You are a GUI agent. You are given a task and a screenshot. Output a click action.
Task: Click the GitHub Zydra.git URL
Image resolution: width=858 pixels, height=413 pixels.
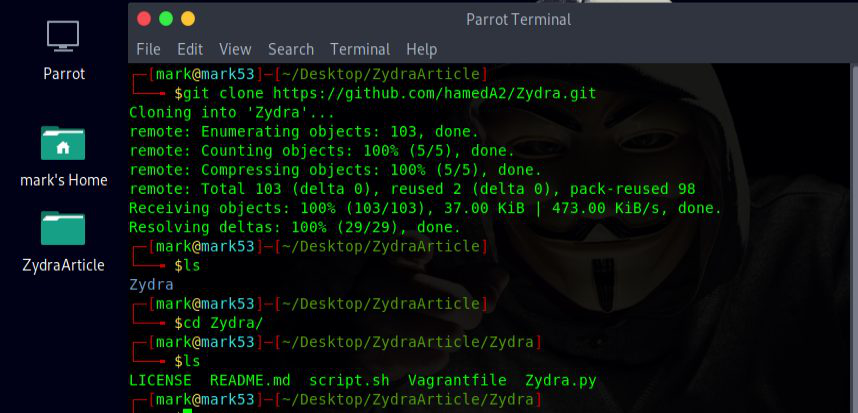point(434,93)
